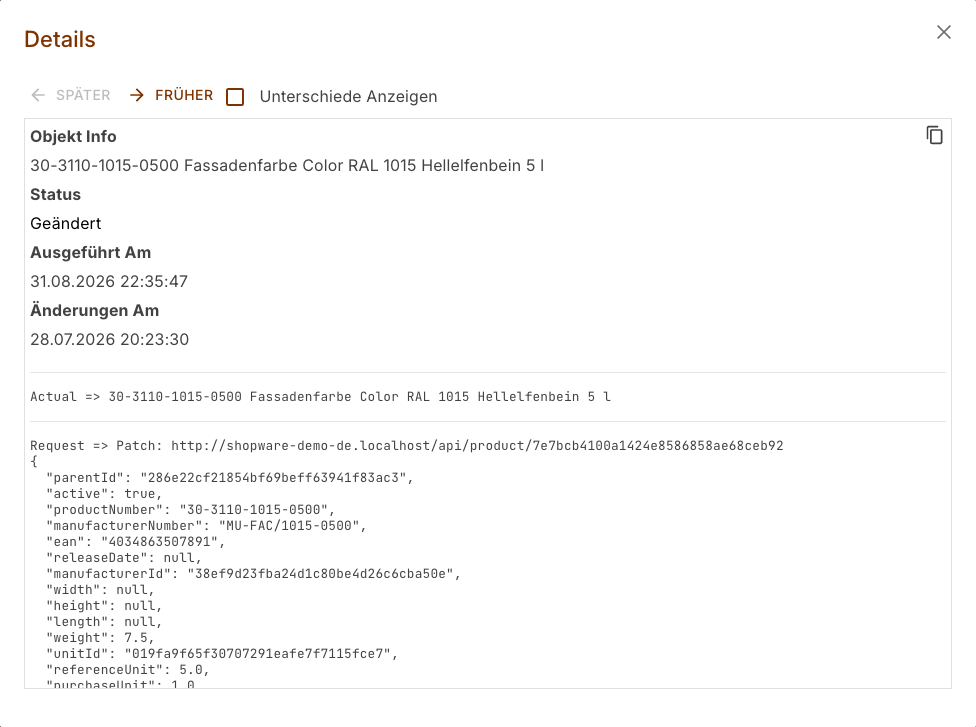Close the Details dialog
This screenshot has height=727, width=976.
tap(944, 32)
